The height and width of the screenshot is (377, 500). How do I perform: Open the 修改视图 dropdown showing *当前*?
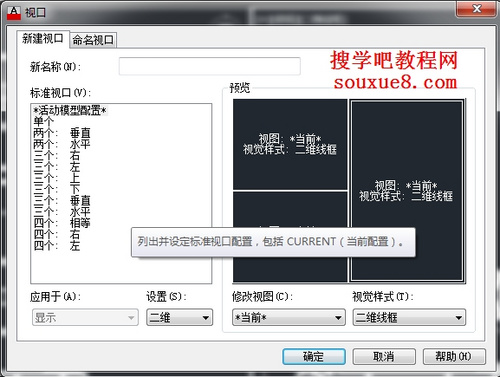click(x=289, y=317)
